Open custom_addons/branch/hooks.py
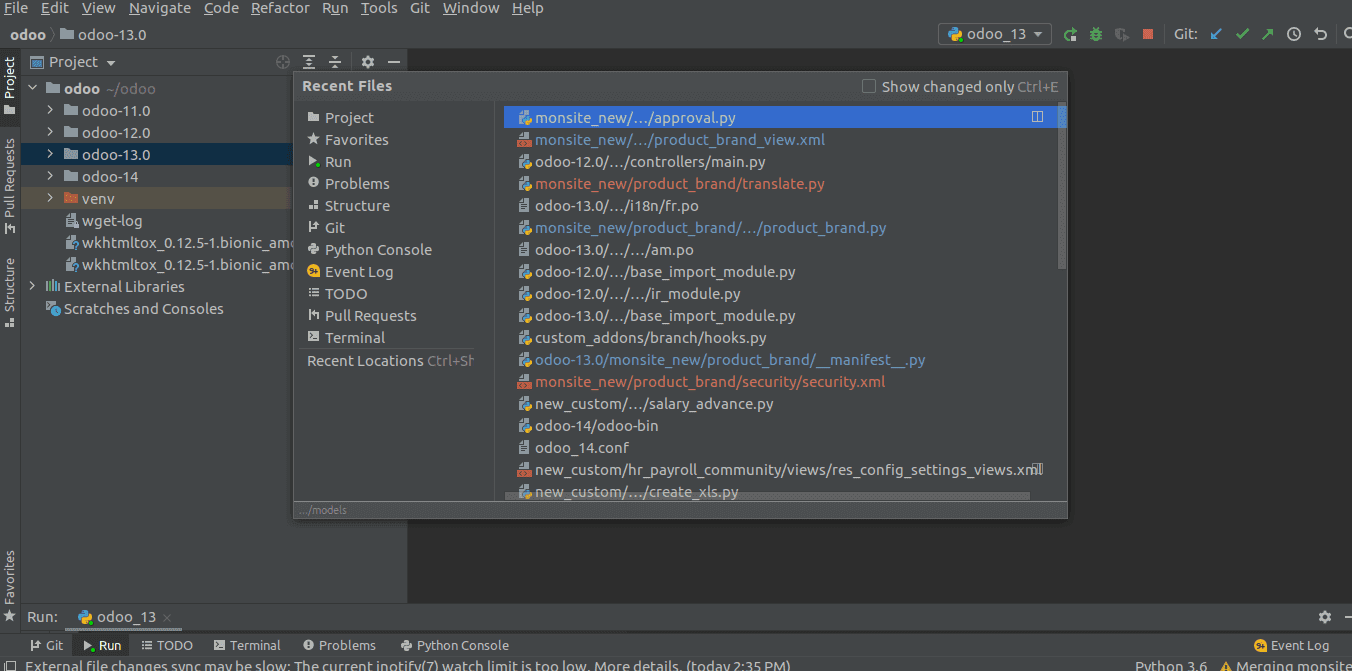The width and height of the screenshot is (1352, 671). pyautogui.click(x=651, y=337)
